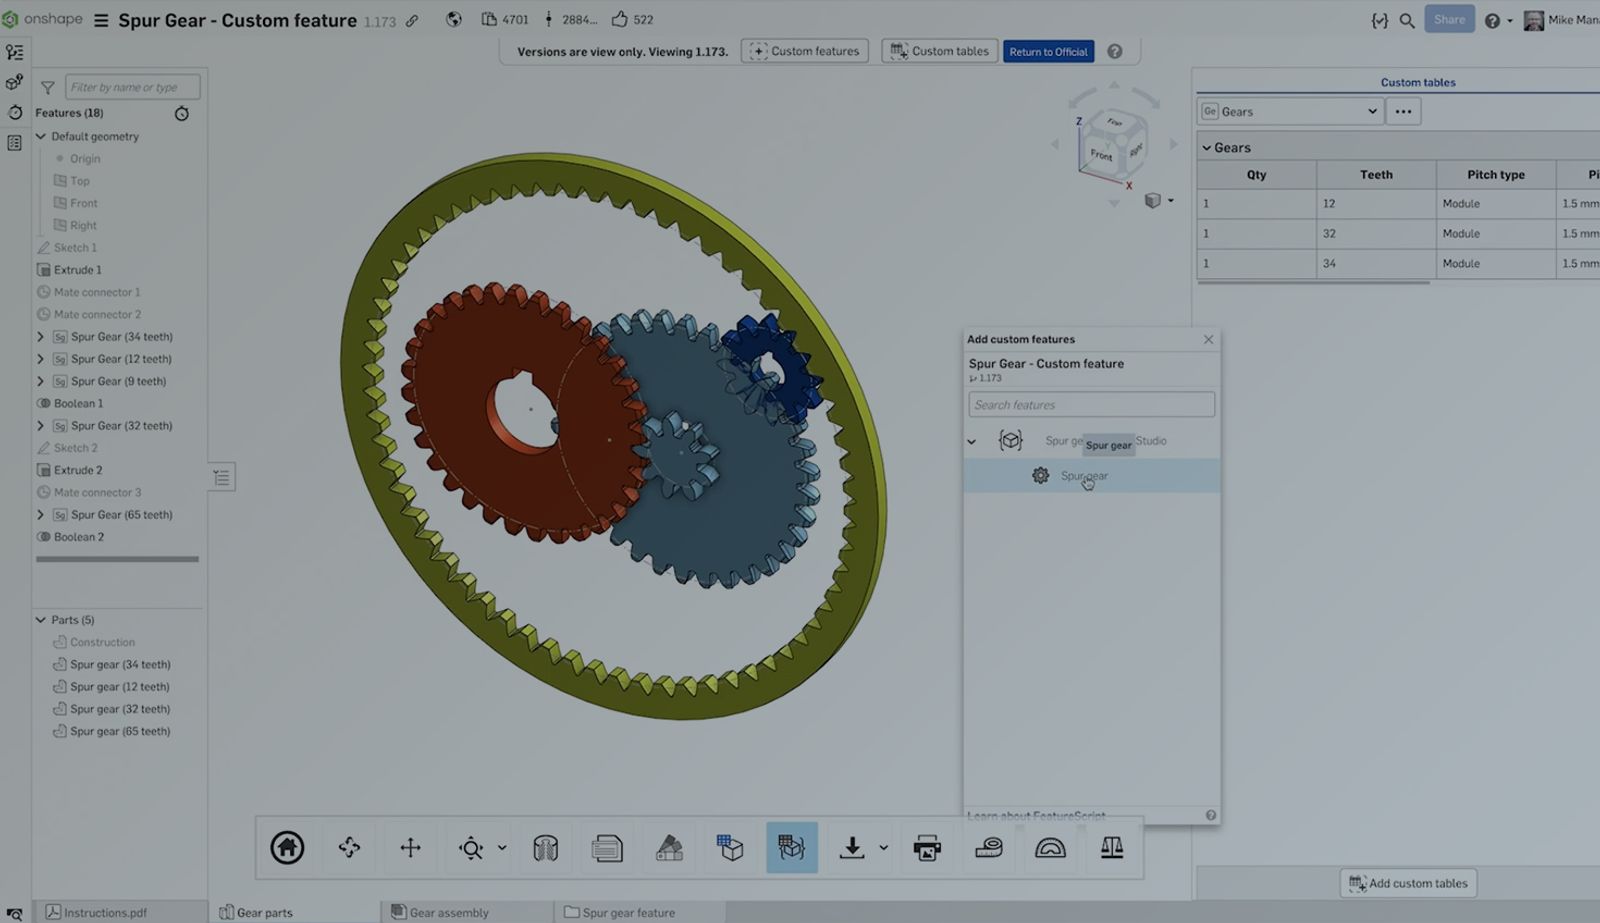
Task: Select the tape measure tool
Action: pos(988,848)
